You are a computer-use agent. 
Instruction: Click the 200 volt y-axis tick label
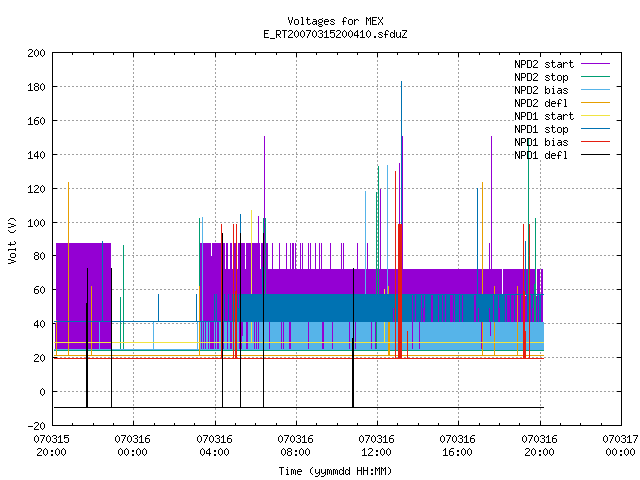[x=36, y=53]
